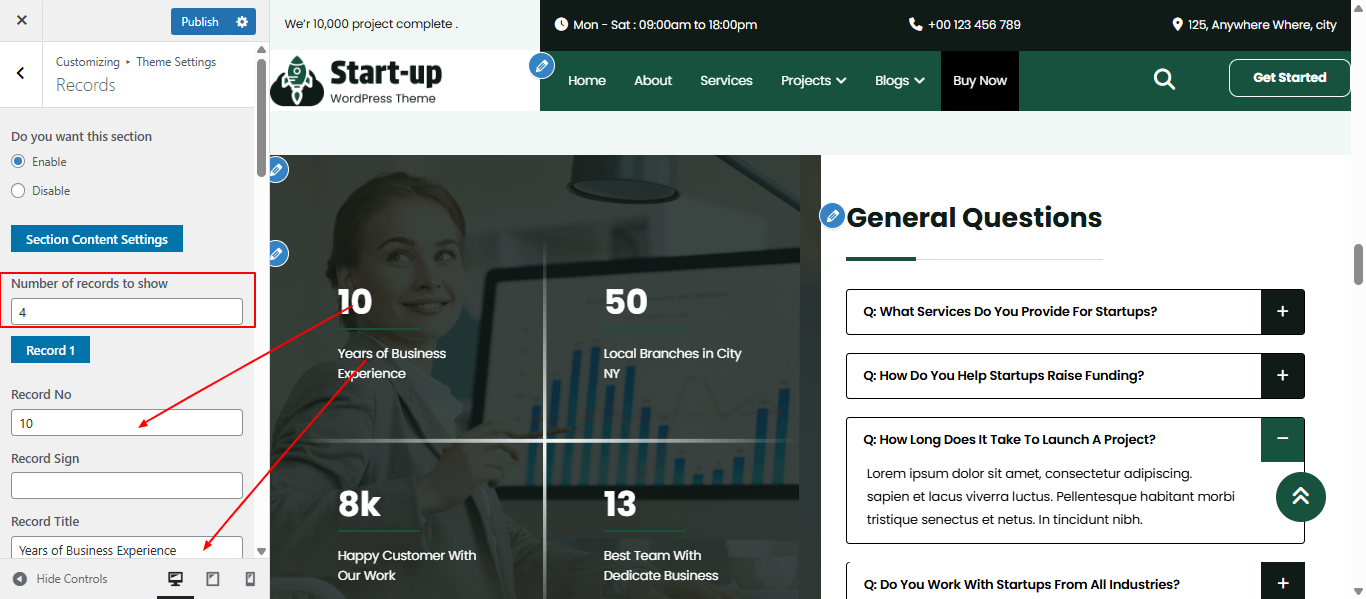Click the search icon in the header preview
1366x599 pixels.
coord(1163,77)
